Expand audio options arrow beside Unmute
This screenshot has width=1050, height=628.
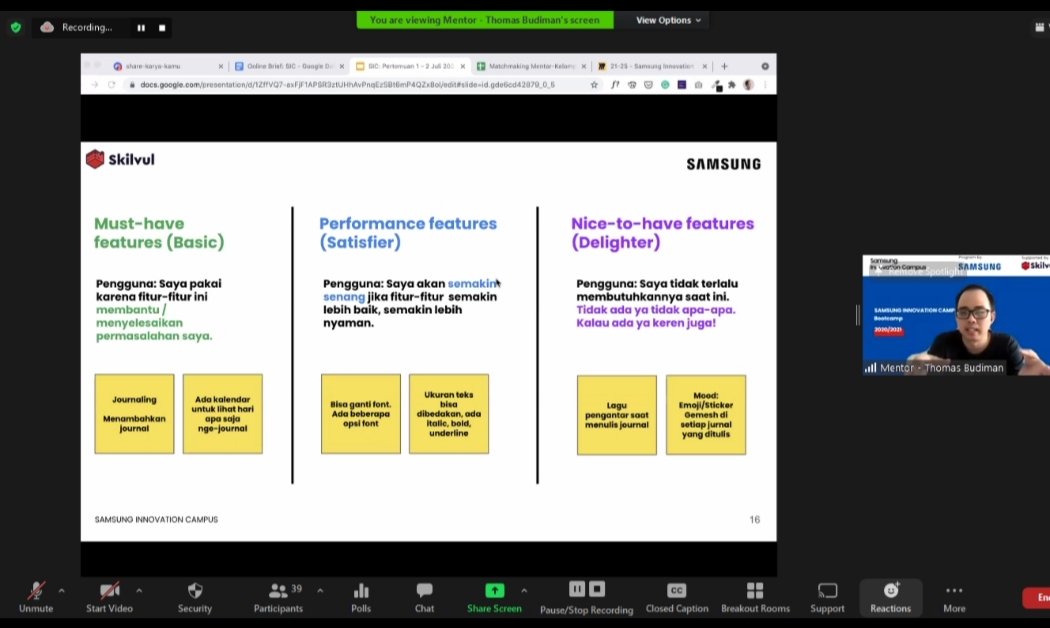(62, 590)
